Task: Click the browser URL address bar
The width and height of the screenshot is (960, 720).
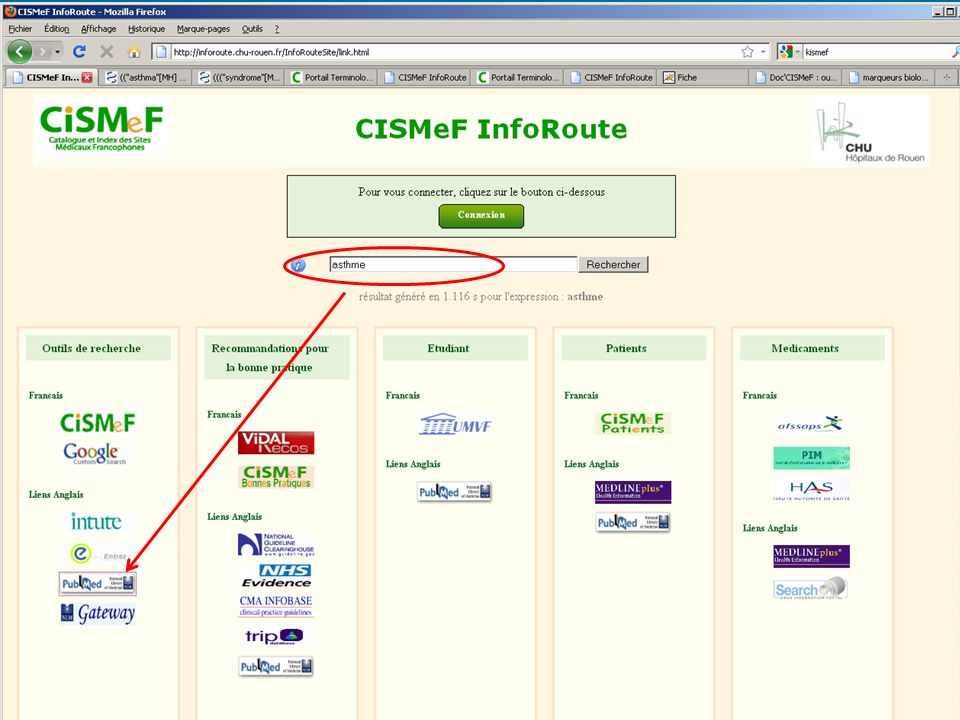Action: pos(453,52)
